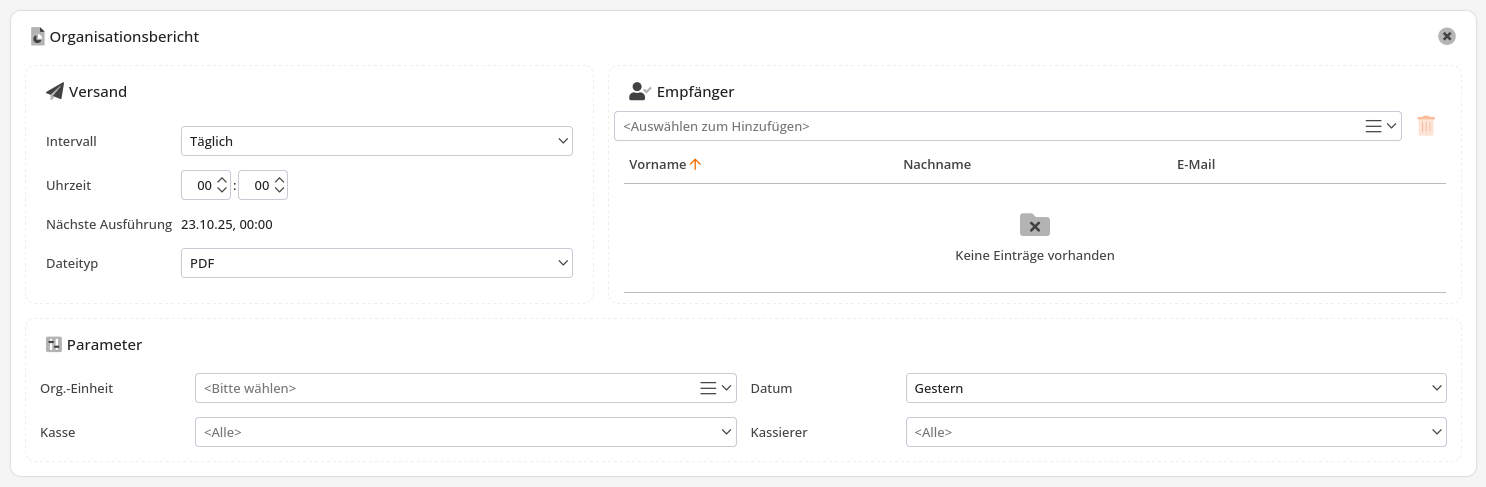
Task: Increase the hour value with up arrow
Action: 222,180
